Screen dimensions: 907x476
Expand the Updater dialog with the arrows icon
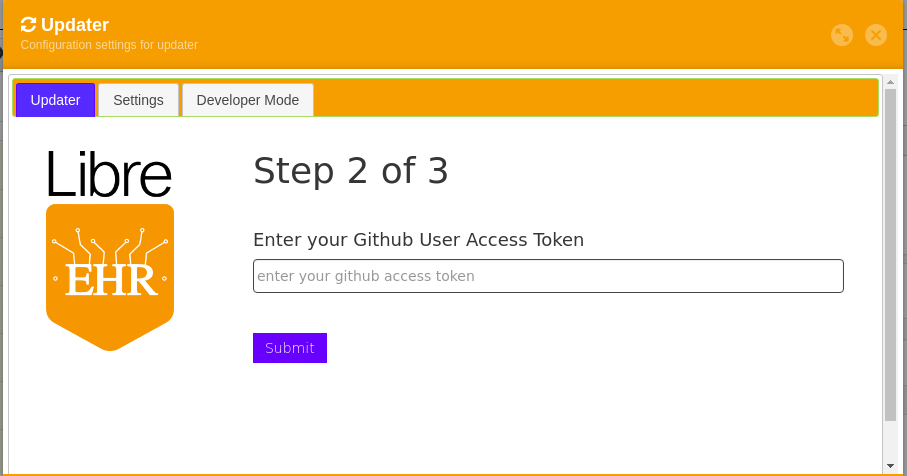click(x=842, y=35)
